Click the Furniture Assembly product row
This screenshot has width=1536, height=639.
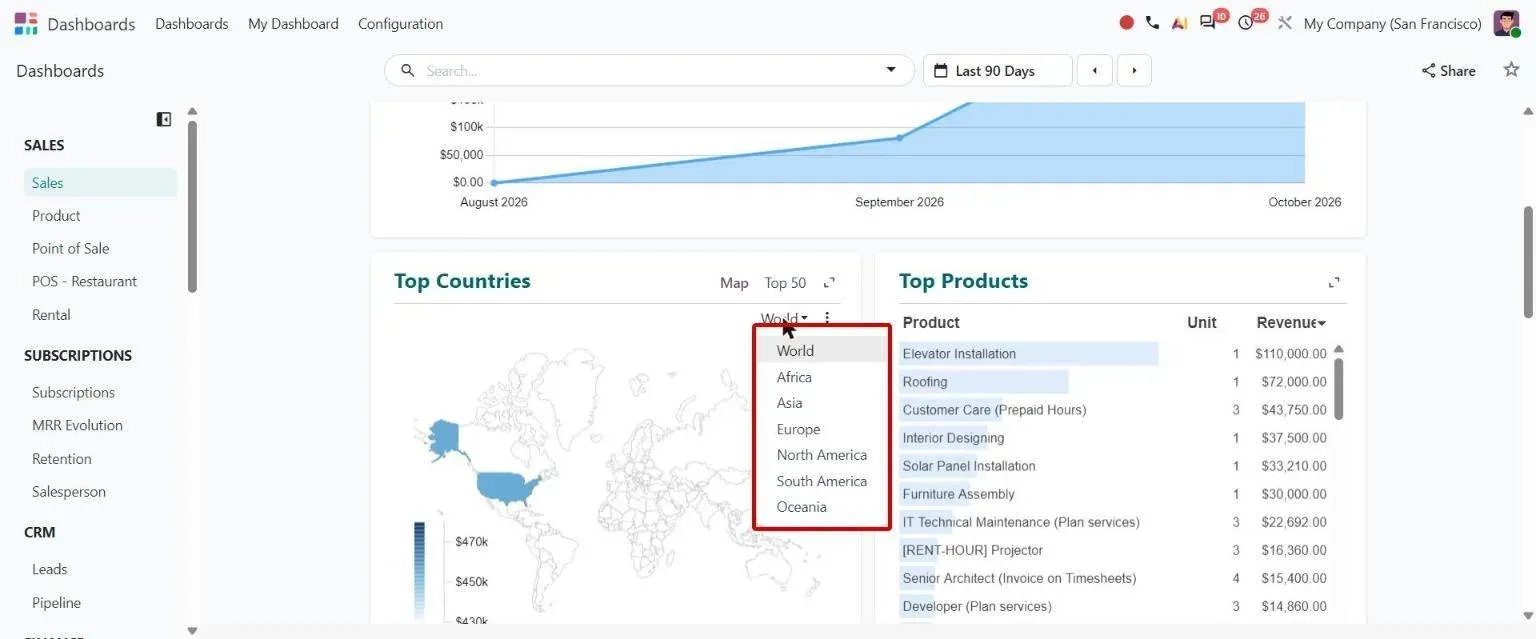click(1114, 494)
